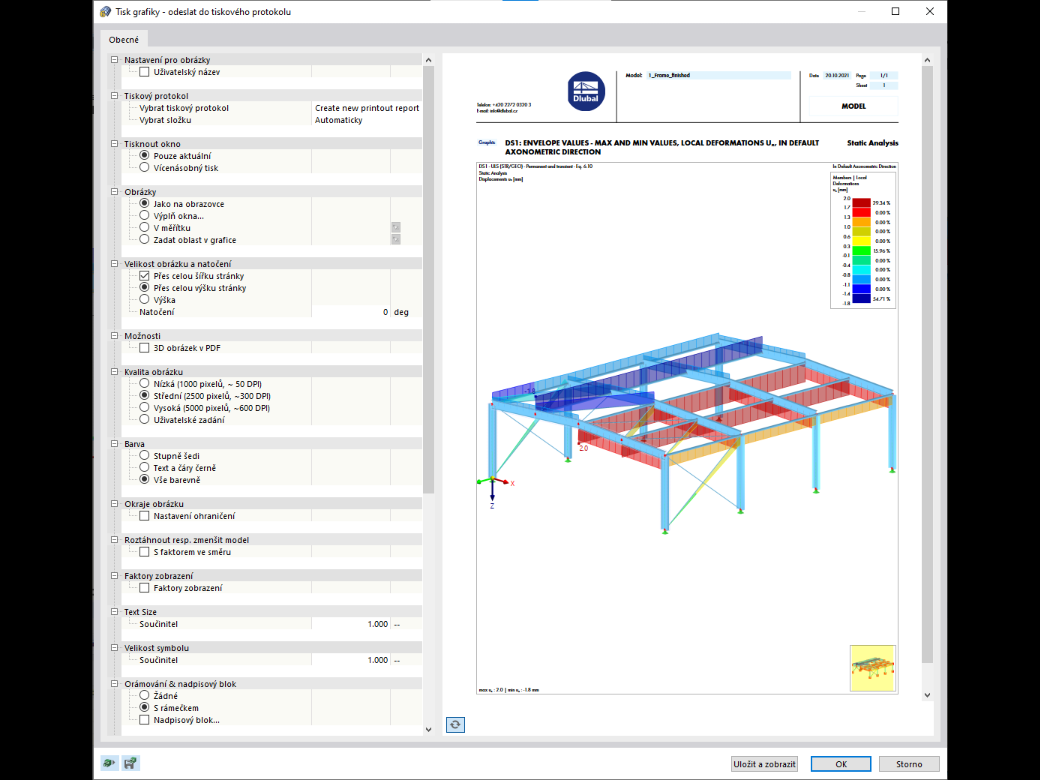Screen dimensions: 1040x780
Task: Click the yellow model thumbnail in preview
Action: coord(873,668)
